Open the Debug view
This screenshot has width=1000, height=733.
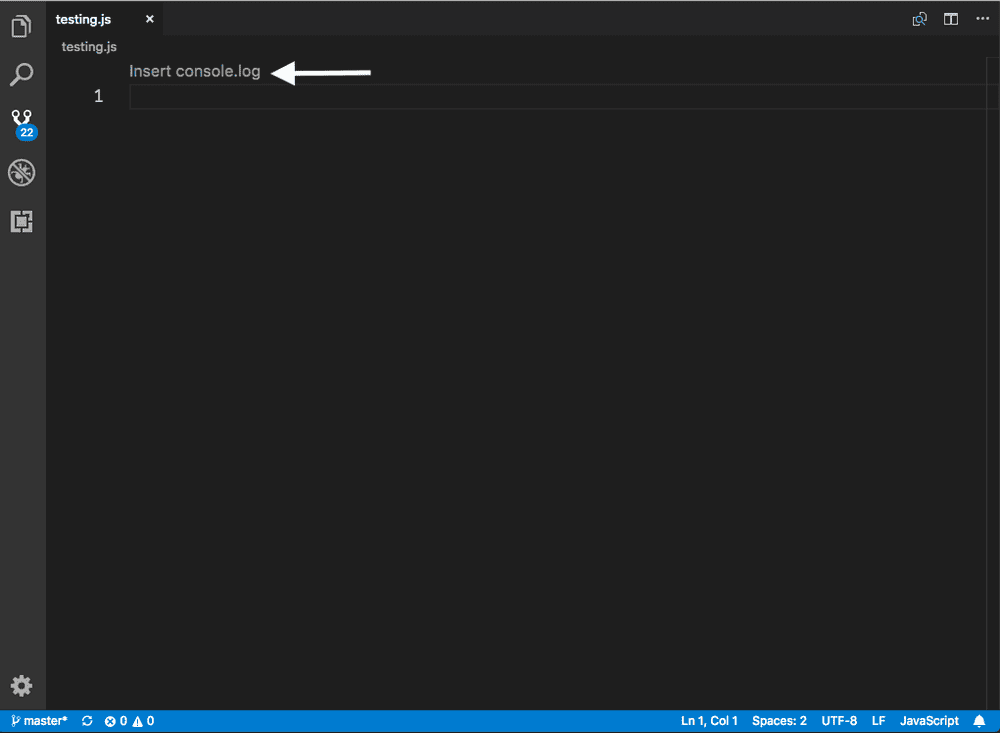pos(22,172)
